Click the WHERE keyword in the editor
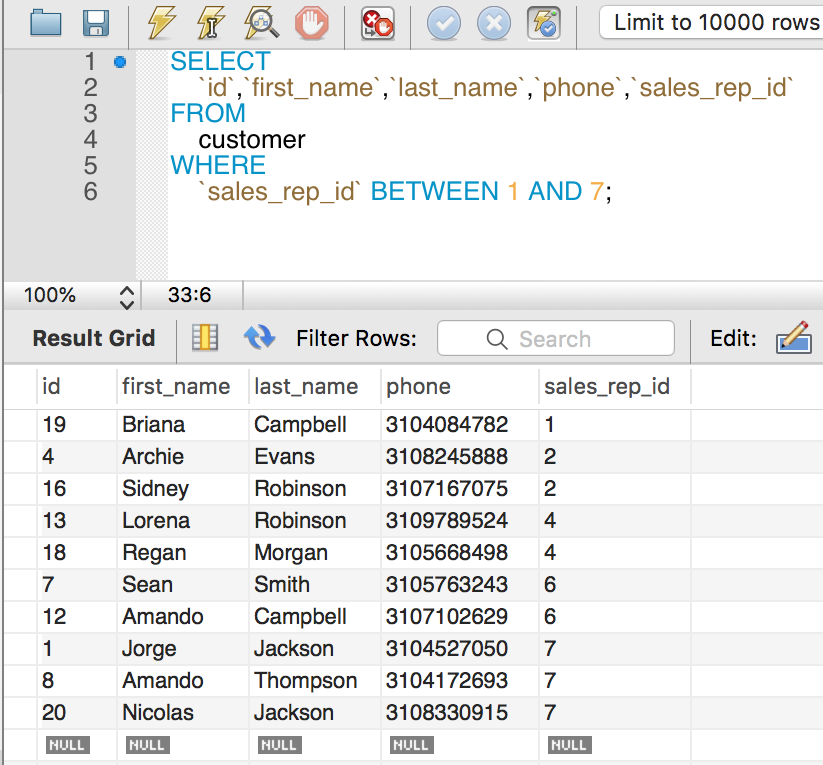 pyautogui.click(x=218, y=165)
